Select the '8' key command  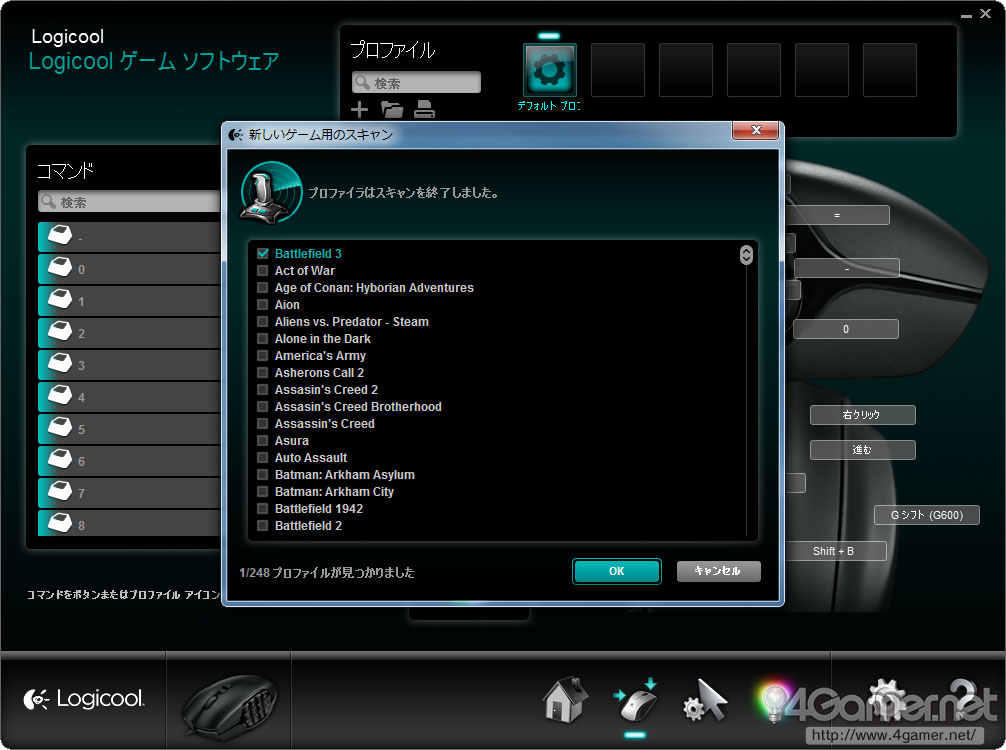[130, 524]
